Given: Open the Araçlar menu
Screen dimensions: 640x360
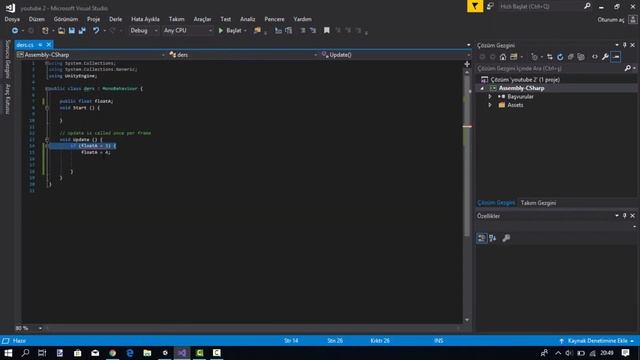Looking at the screenshot, I should pos(202,19).
